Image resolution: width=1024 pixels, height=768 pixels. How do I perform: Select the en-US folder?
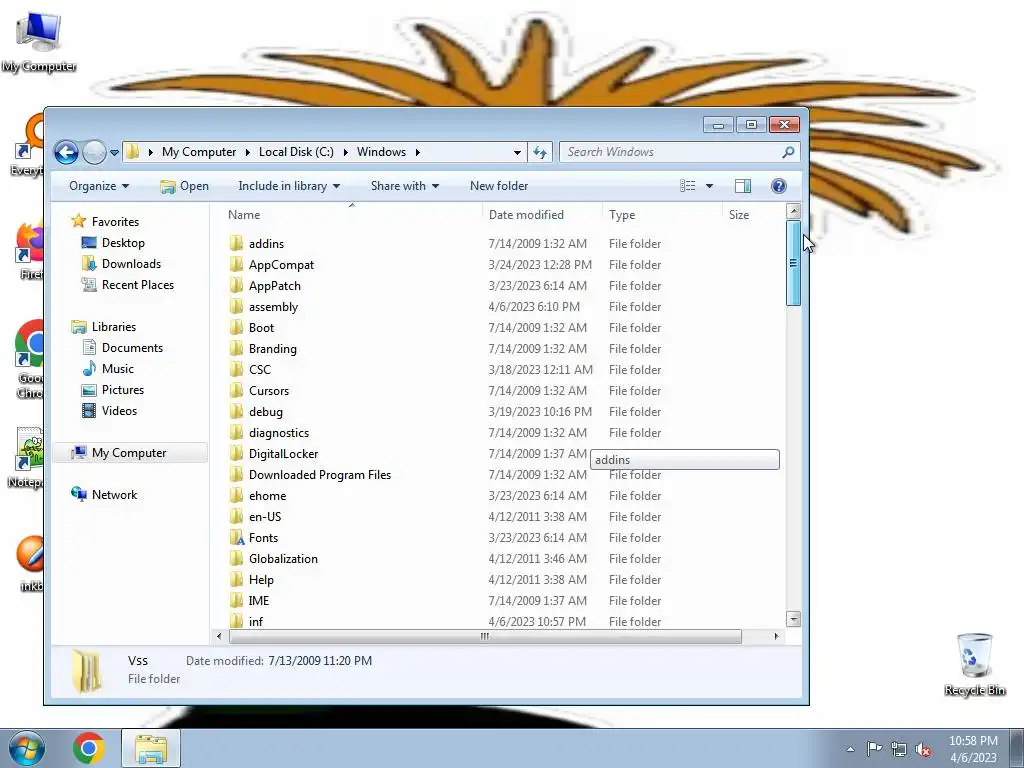pyautogui.click(x=264, y=517)
